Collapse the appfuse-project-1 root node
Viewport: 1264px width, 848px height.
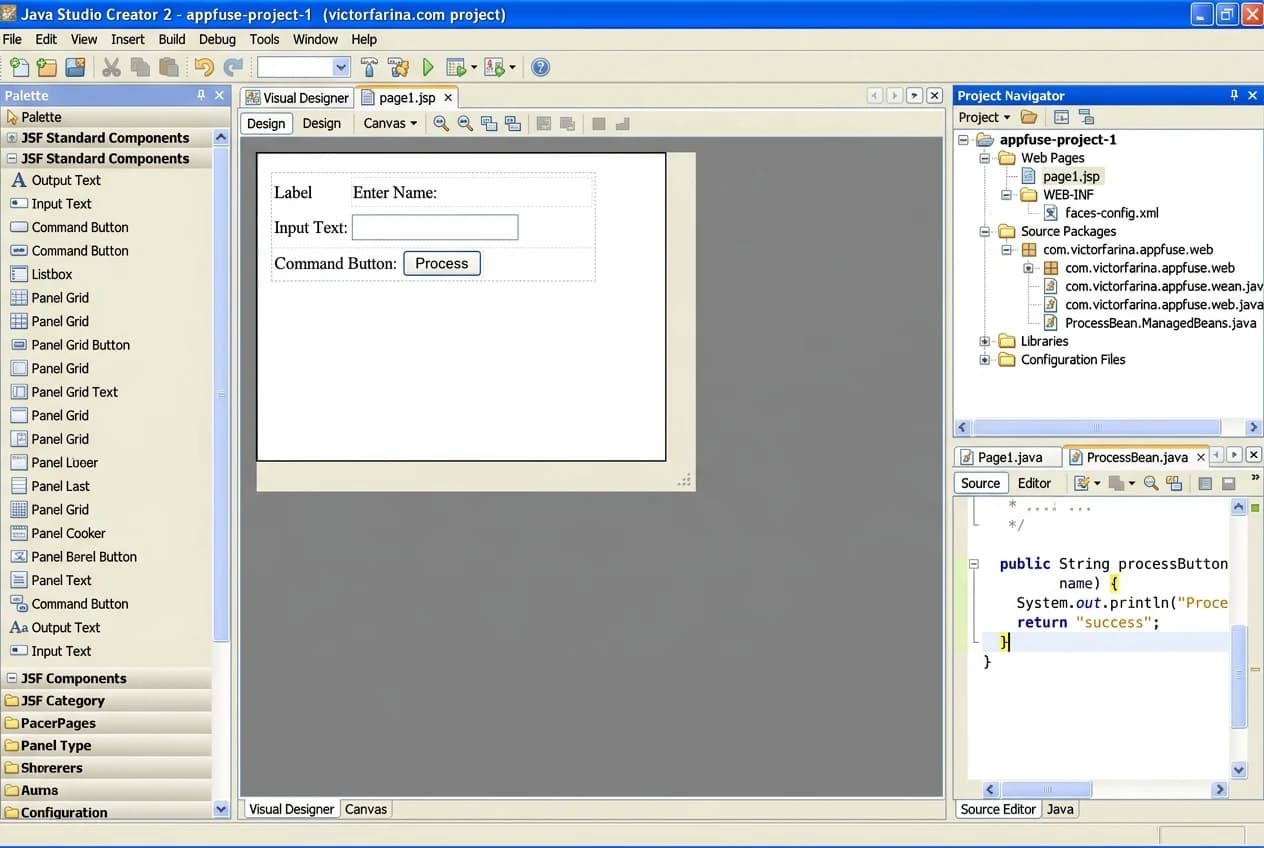click(x=963, y=140)
